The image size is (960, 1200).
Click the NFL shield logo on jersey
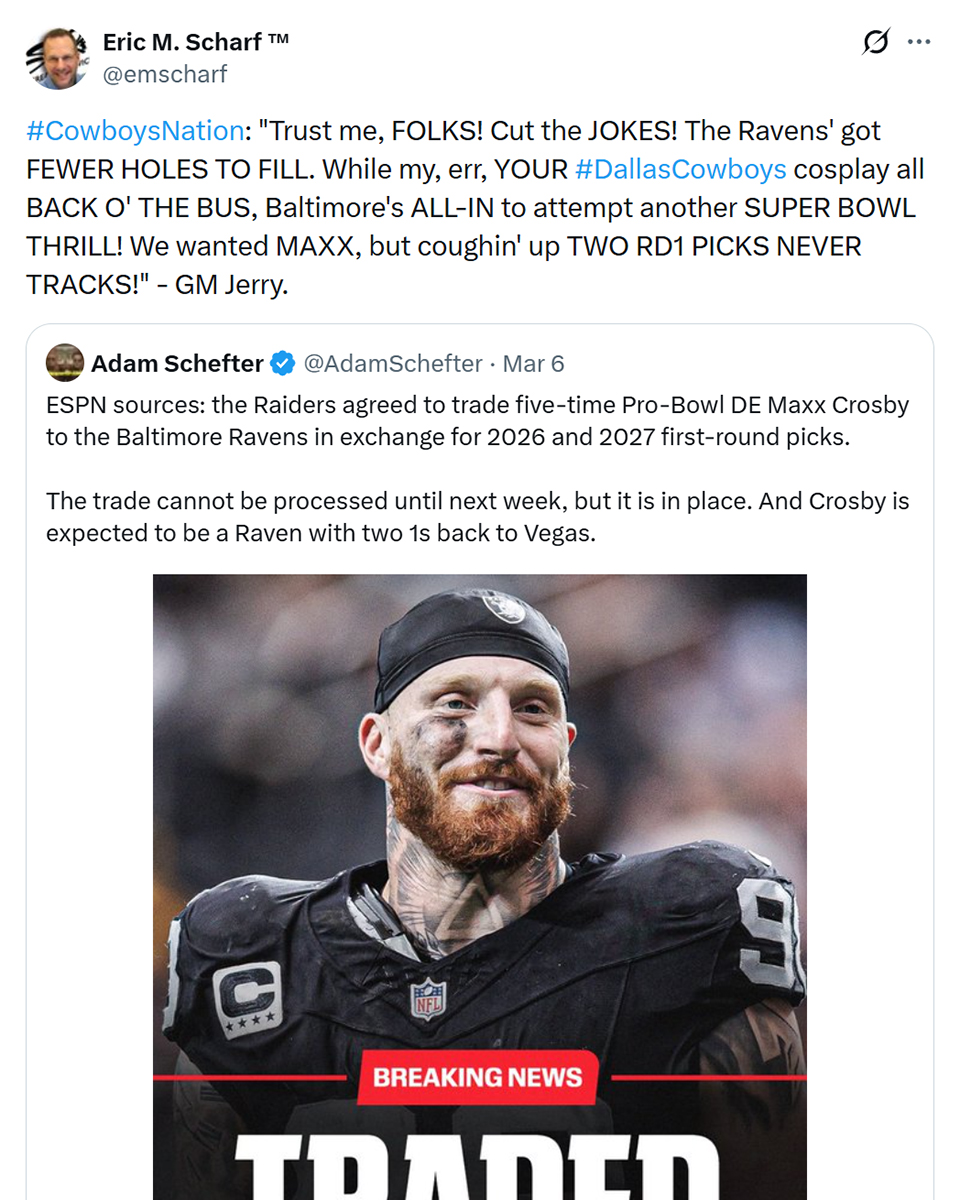(428, 999)
